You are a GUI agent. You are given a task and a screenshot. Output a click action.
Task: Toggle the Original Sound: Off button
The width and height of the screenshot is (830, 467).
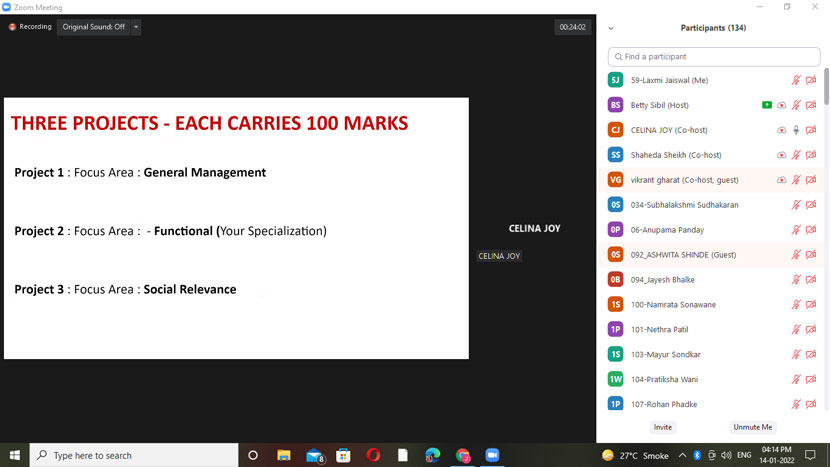pyautogui.click(x=93, y=27)
